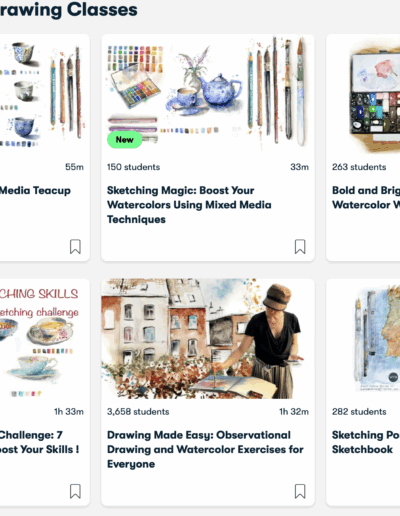Screen dimensions: 400x516
Task: Open 'Sketching Magic: Boost Your Watercolors' title
Action: point(189,205)
